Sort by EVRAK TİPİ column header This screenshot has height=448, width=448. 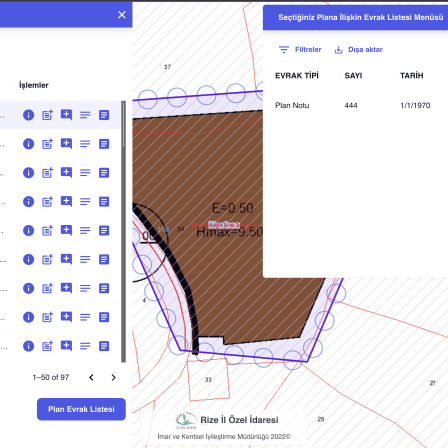coord(297,76)
